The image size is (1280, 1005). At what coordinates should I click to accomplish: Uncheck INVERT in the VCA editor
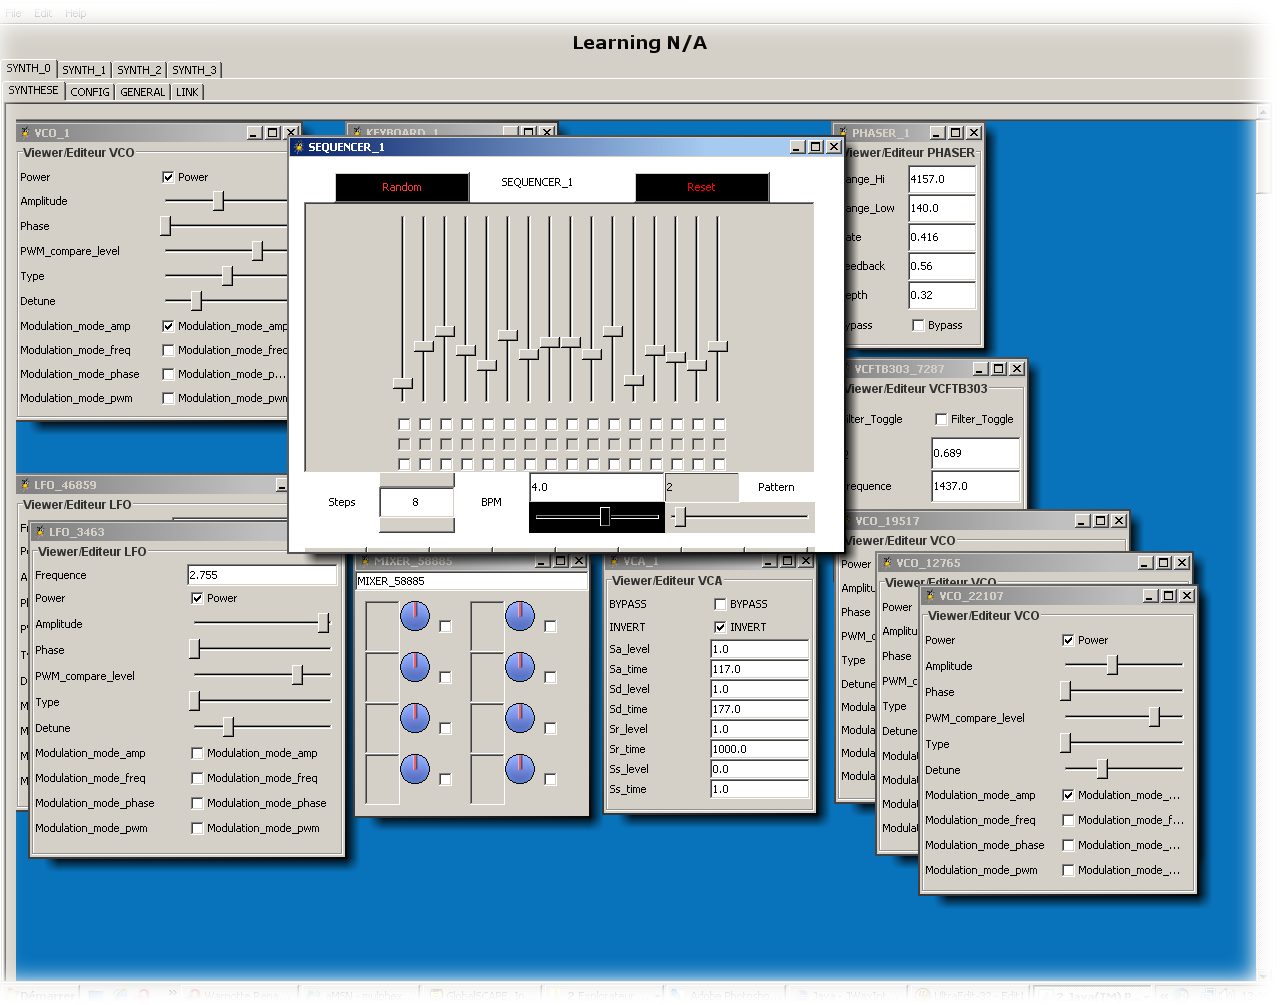click(x=719, y=627)
